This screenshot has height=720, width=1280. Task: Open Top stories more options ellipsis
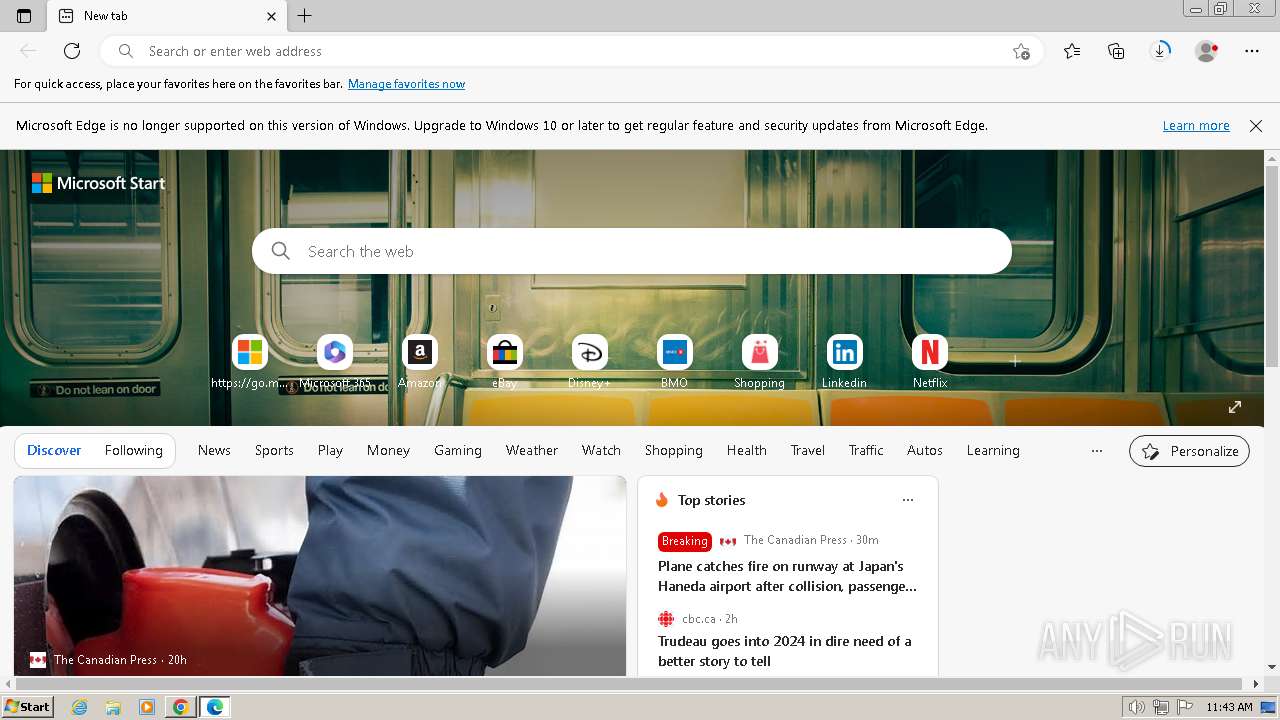coord(908,500)
